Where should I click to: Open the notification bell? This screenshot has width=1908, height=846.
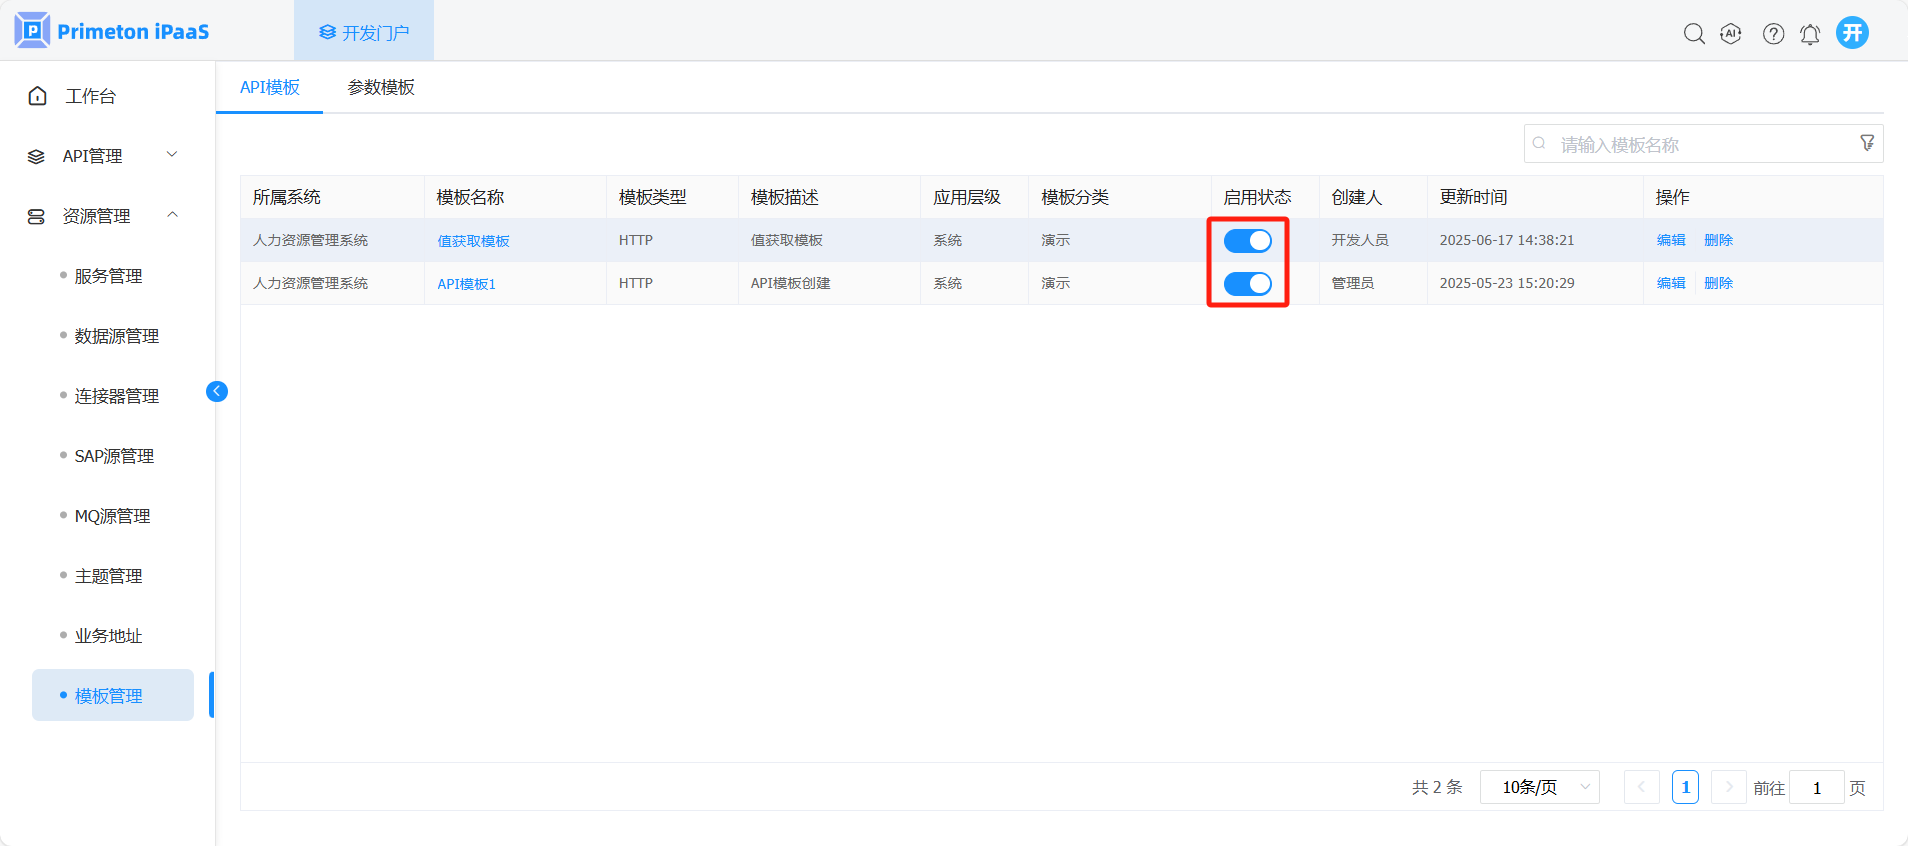pos(1810,34)
